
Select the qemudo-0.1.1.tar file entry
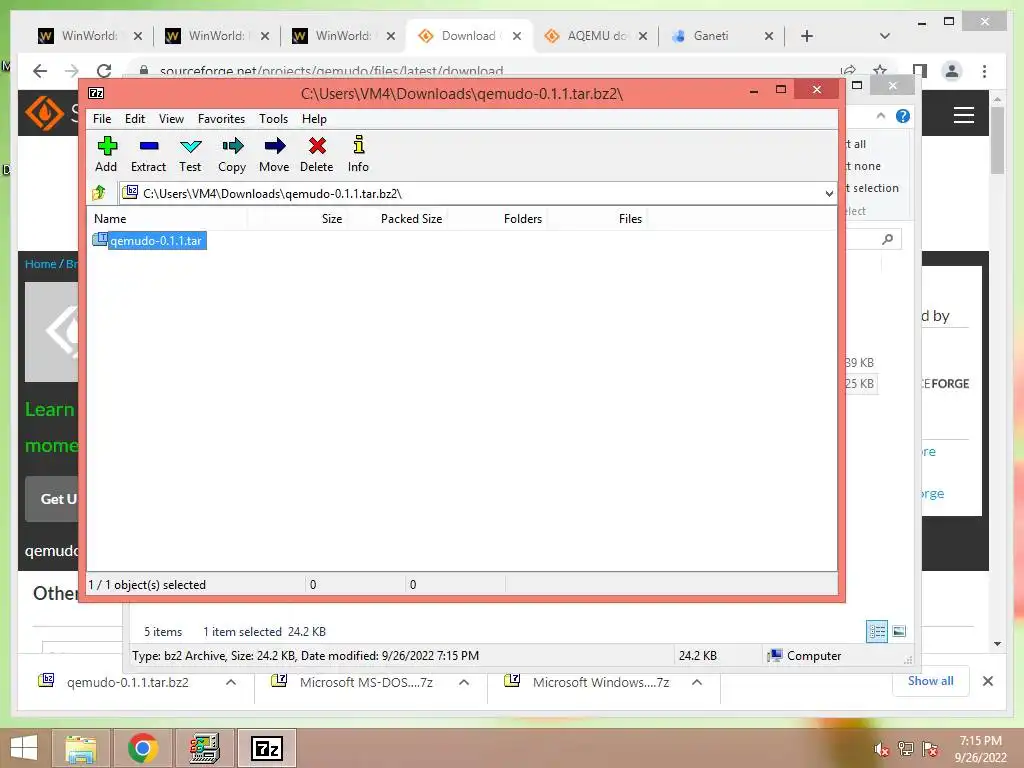tap(150, 240)
